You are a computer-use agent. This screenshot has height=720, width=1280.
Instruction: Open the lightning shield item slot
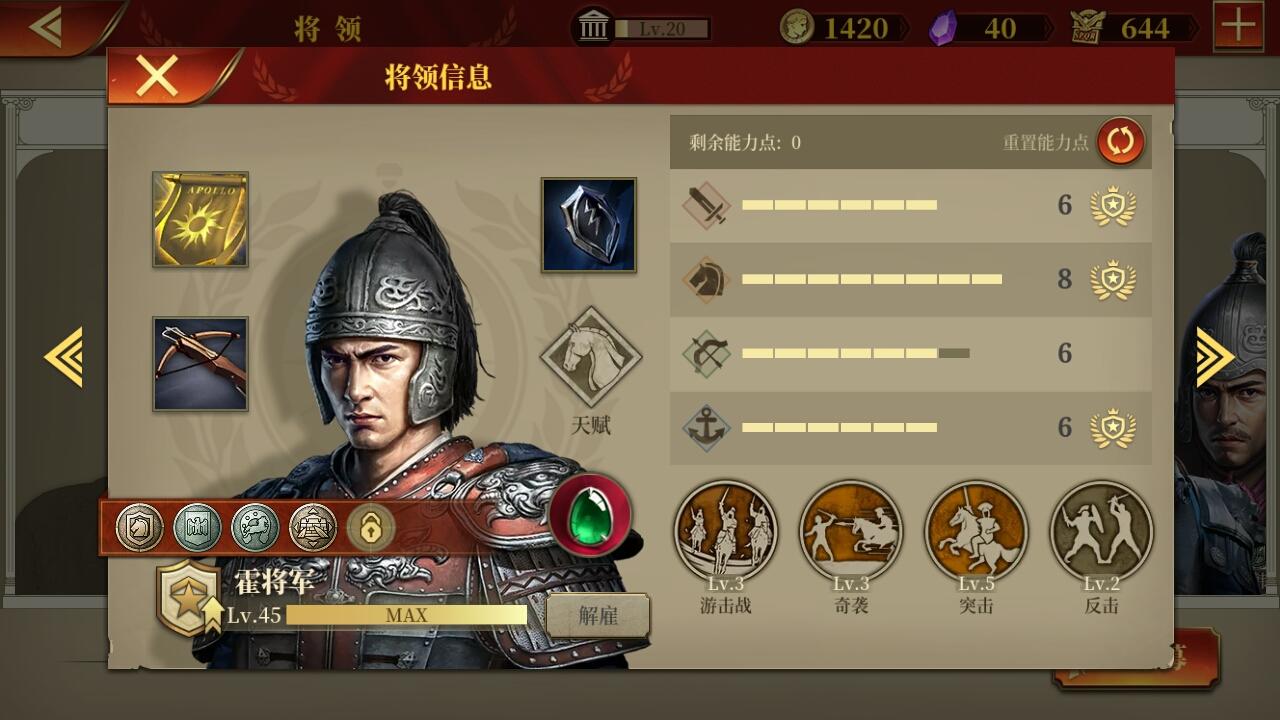point(589,225)
